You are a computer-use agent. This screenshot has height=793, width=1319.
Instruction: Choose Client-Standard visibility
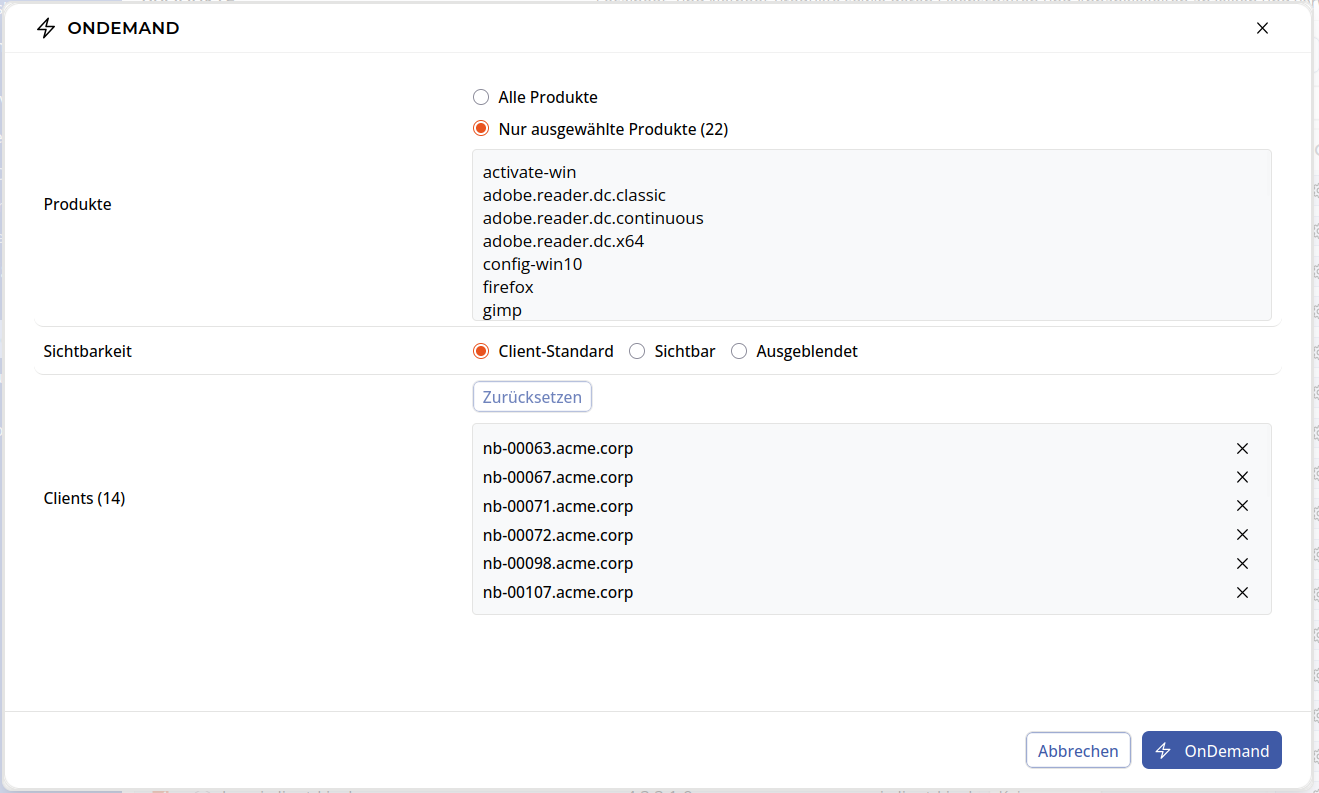(x=481, y=351)
